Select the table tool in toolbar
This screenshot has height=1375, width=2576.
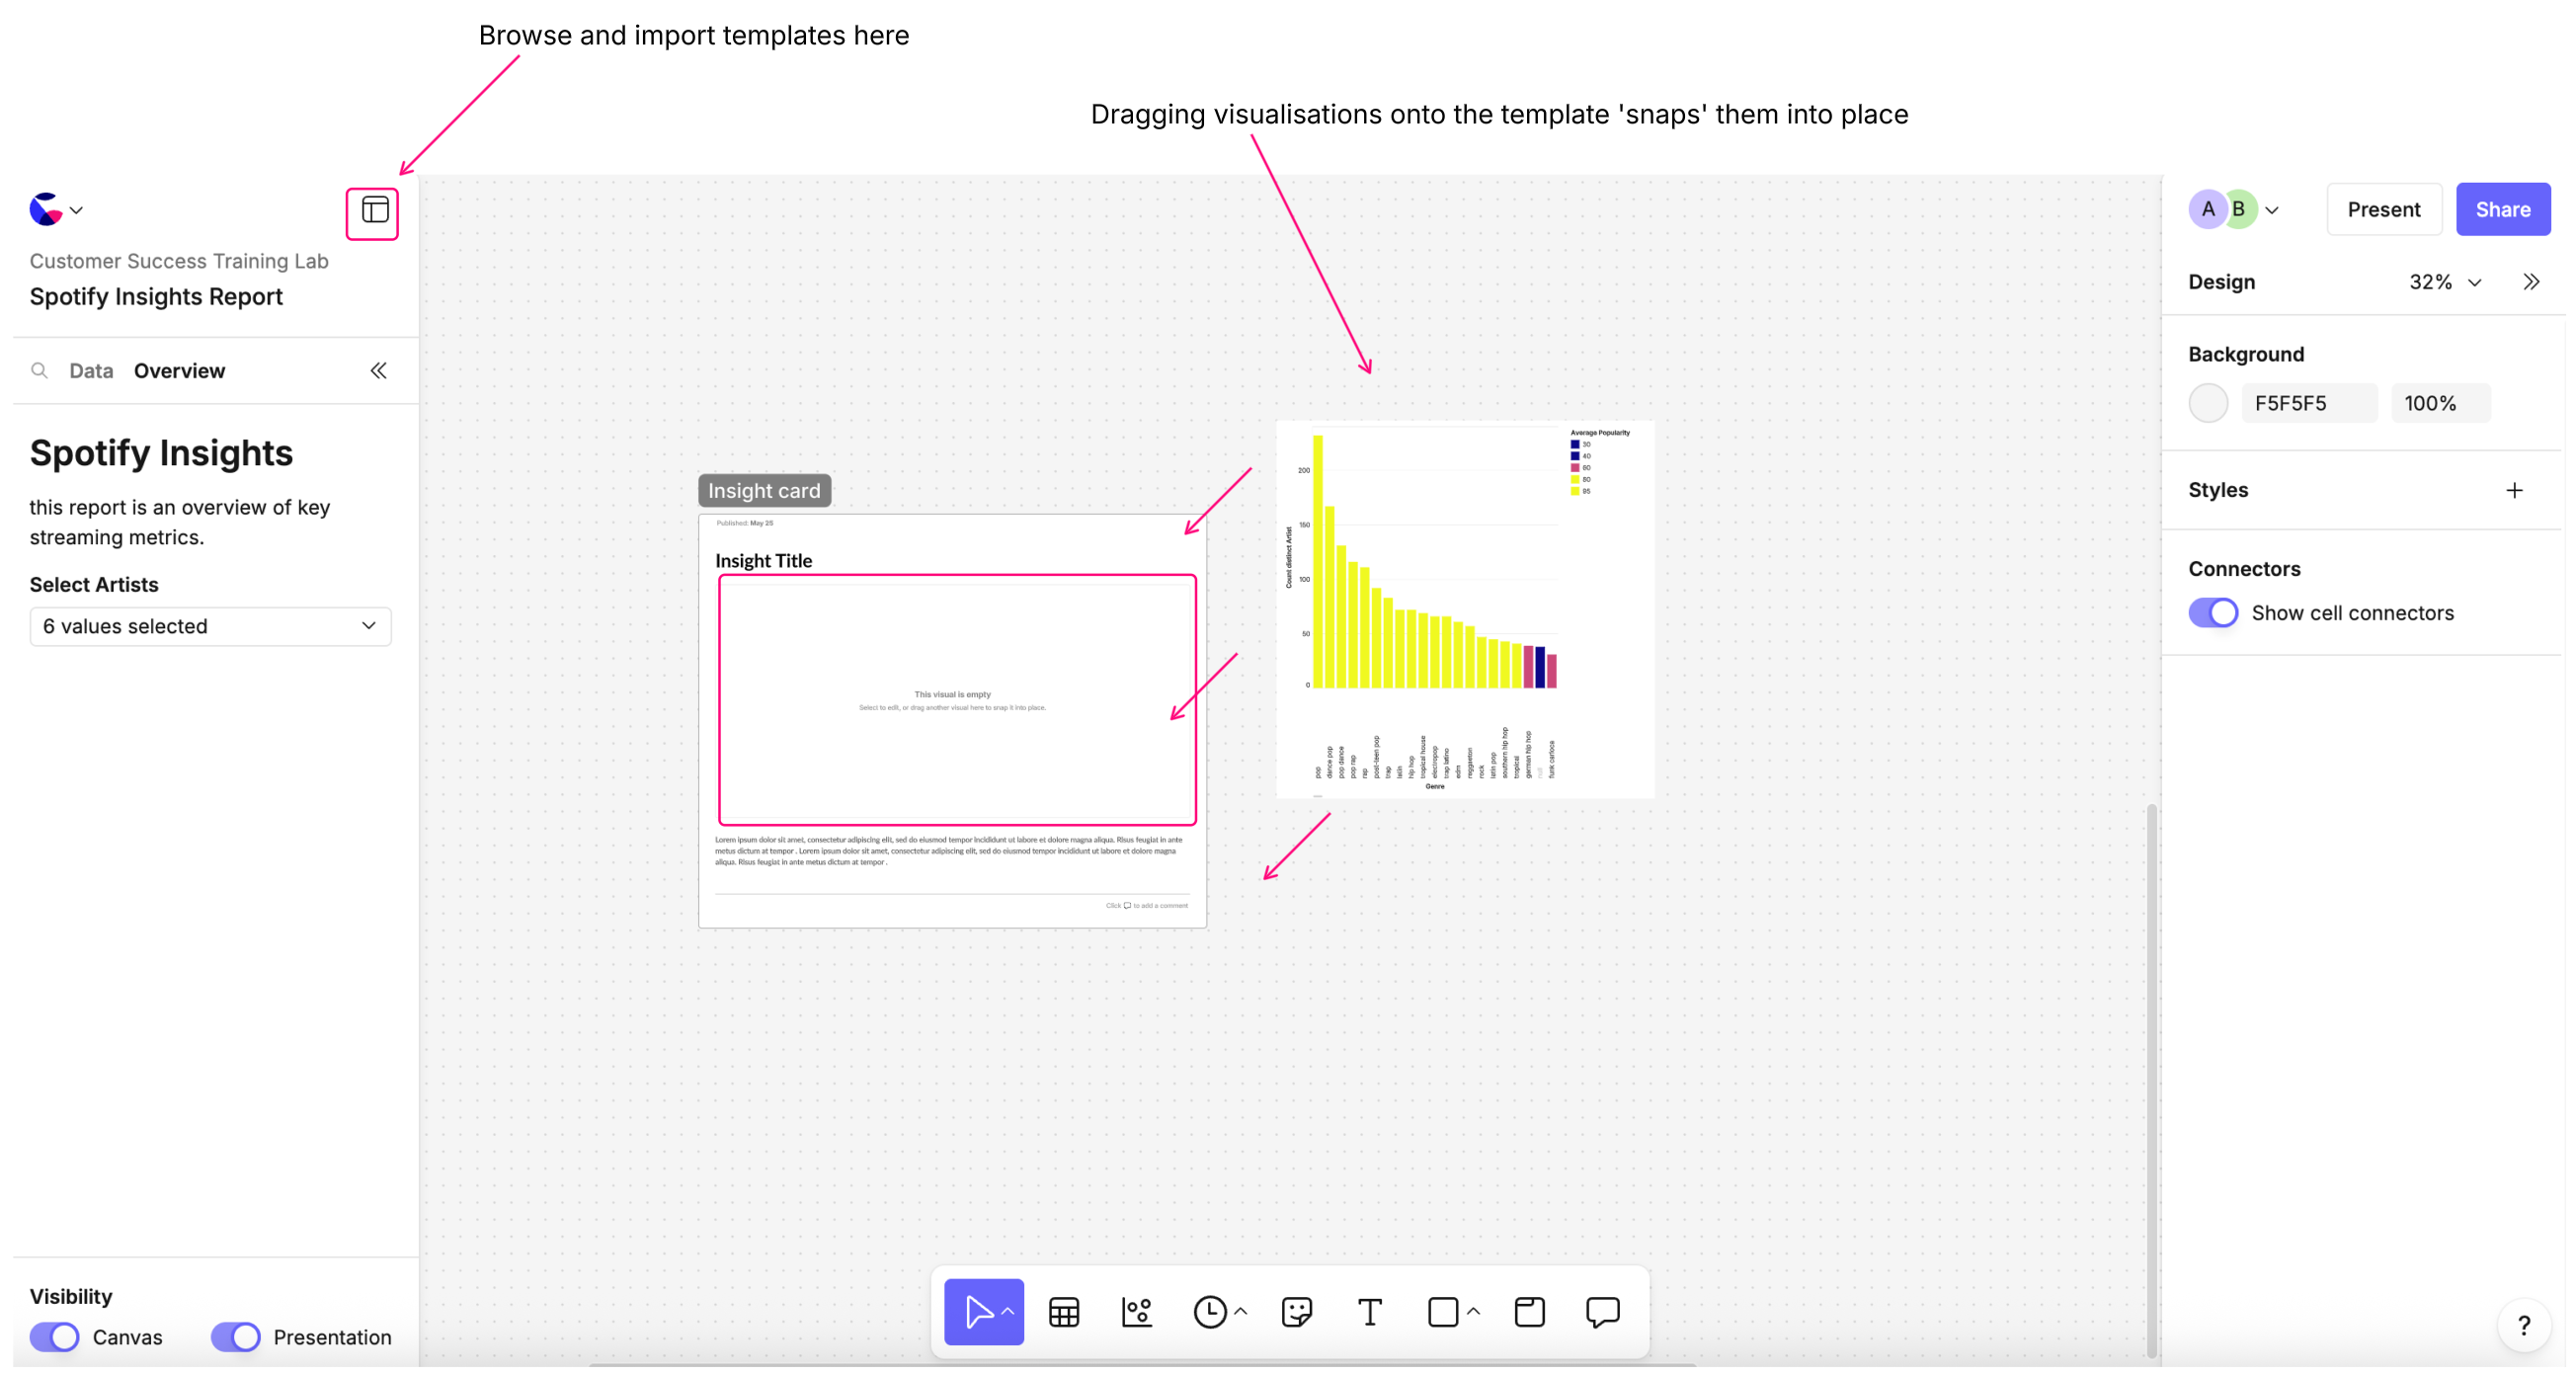click(x=1063, y=1311)
